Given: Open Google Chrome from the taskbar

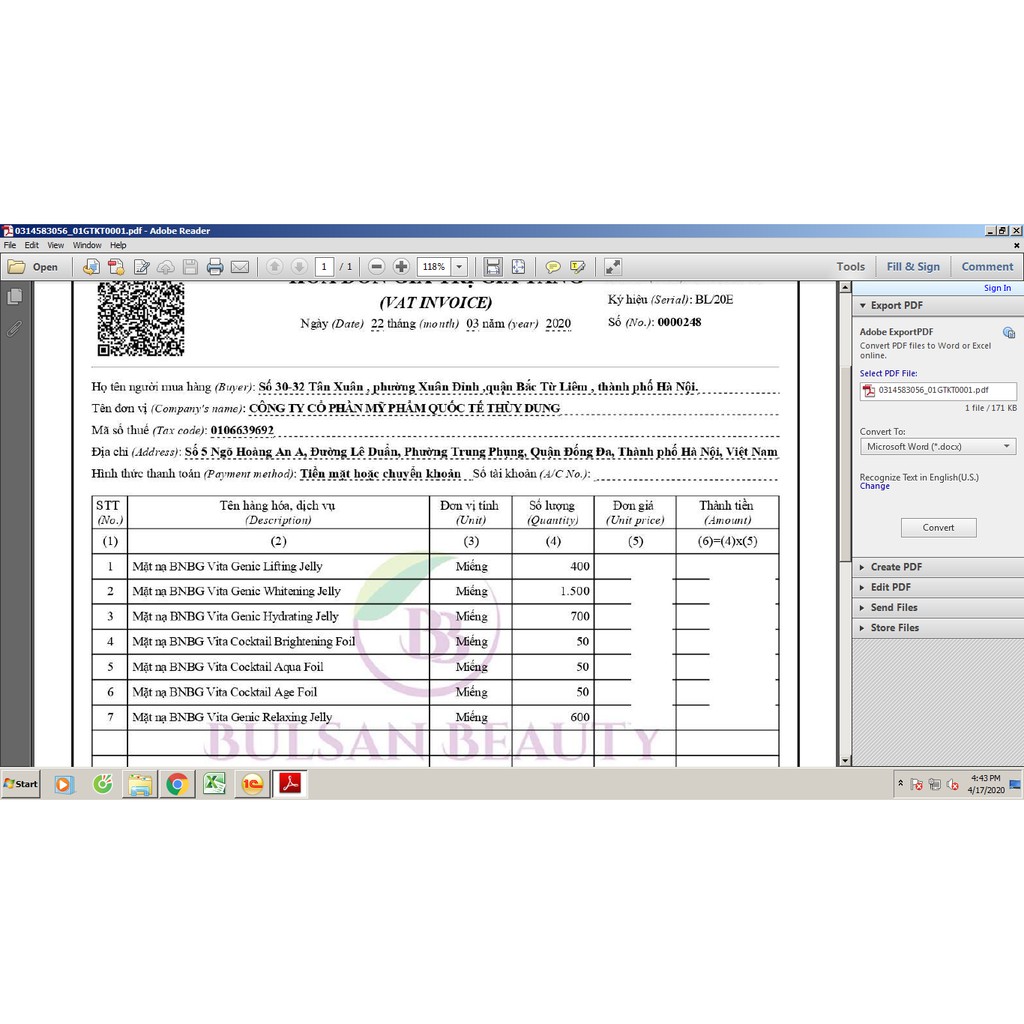Looking at the screenshot, I should click(177, 784).
